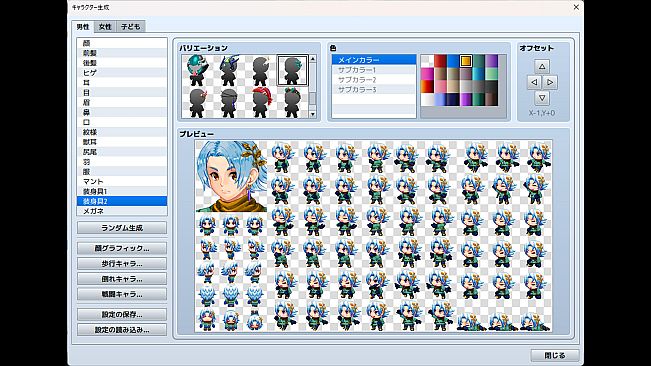Screen dimensions: 651x366
Task: Pick the navy blue color swatch
Action: click(x=453, y=100)
